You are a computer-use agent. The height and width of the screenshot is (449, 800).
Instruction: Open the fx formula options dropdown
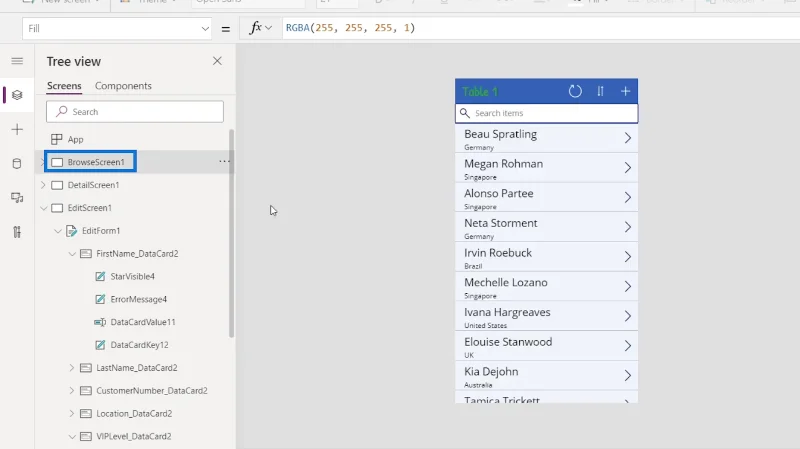268,28
